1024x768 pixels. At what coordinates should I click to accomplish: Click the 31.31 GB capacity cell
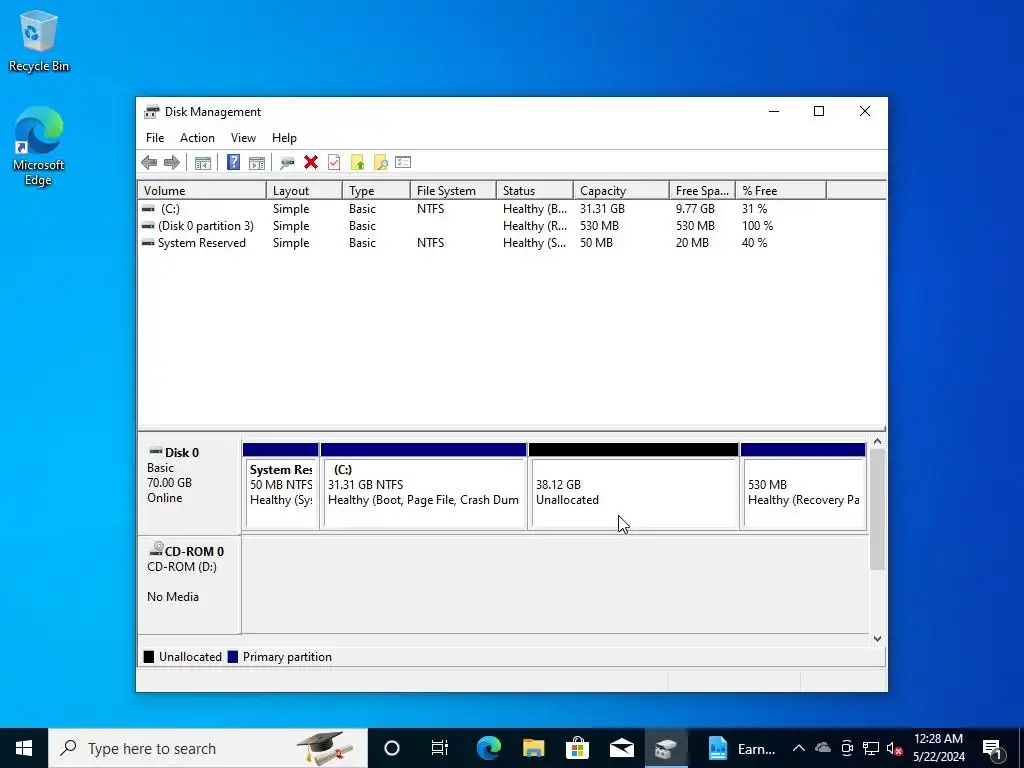coord(602,209)
